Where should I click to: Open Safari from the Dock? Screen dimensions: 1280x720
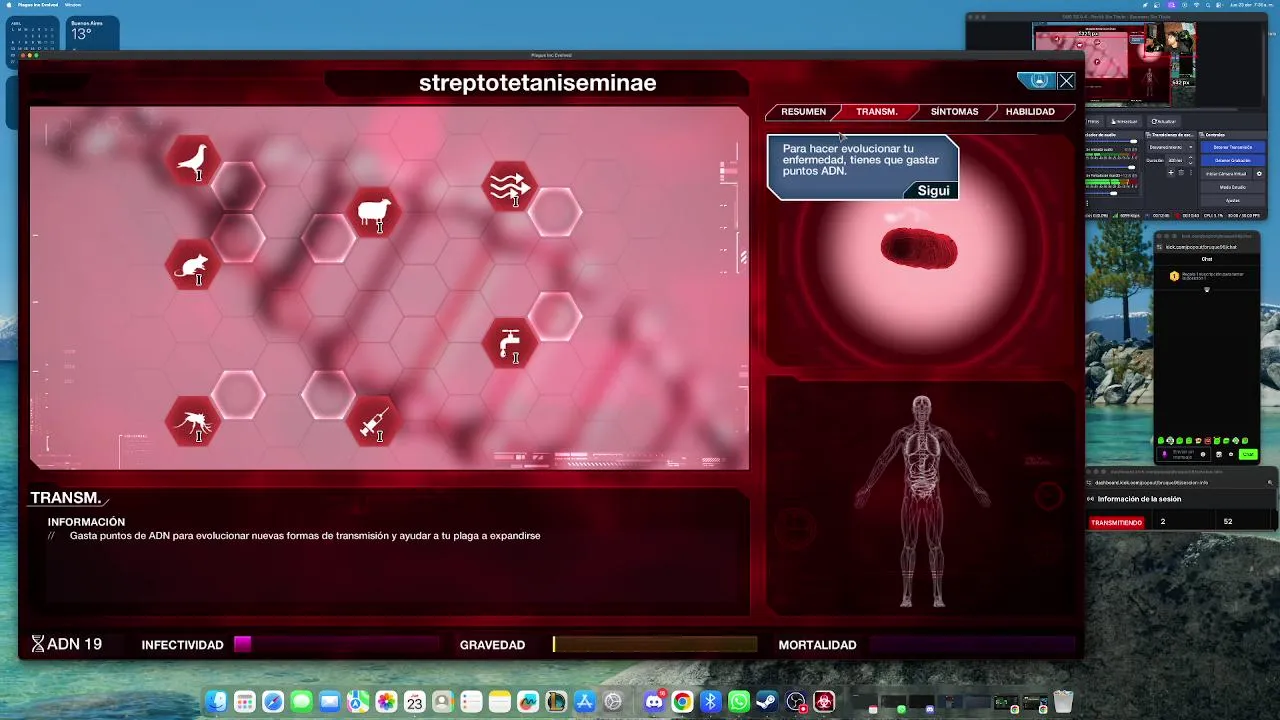[x=273, y=702]
